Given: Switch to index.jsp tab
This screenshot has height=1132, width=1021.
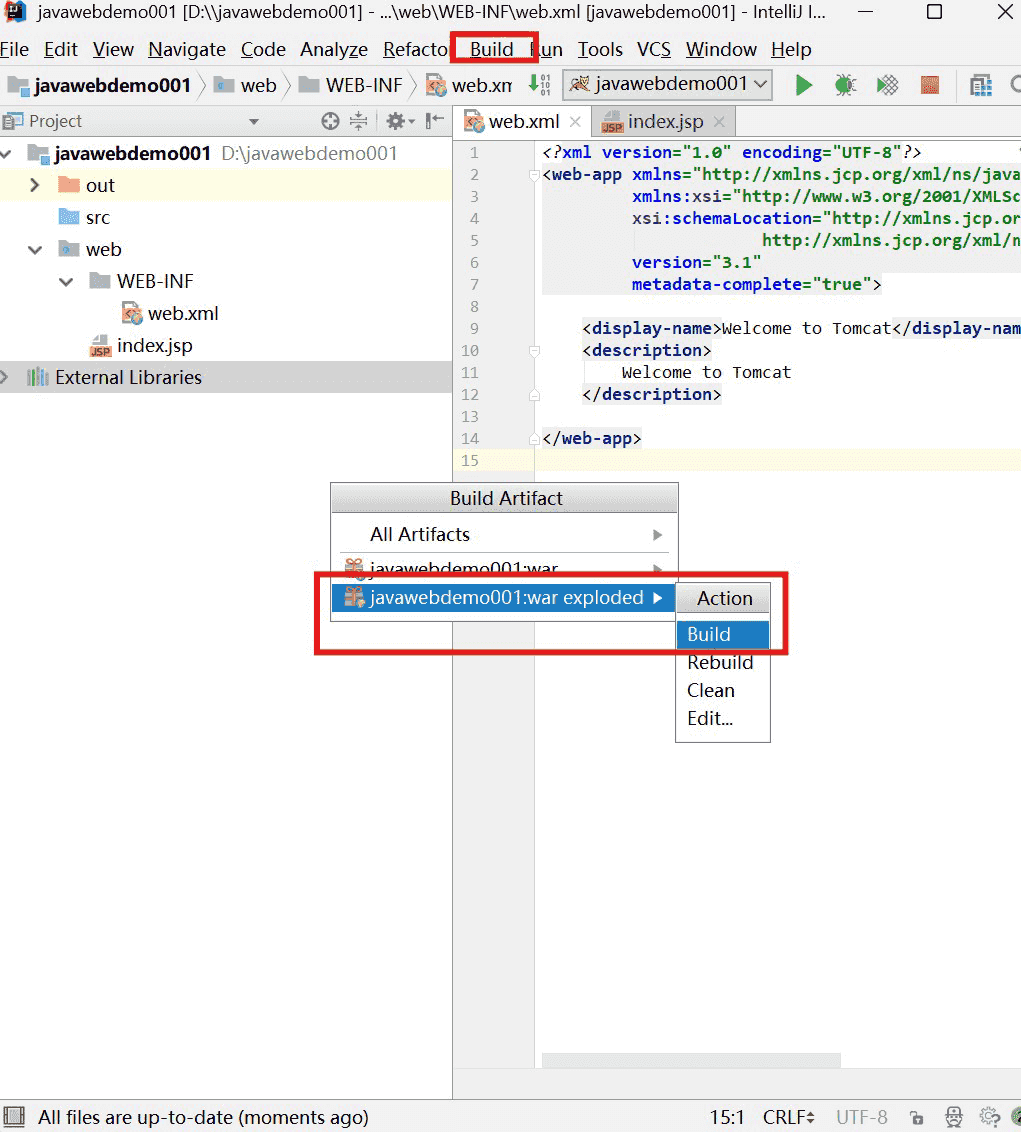Looking at the screenshot, I should (x=664, y=122).
